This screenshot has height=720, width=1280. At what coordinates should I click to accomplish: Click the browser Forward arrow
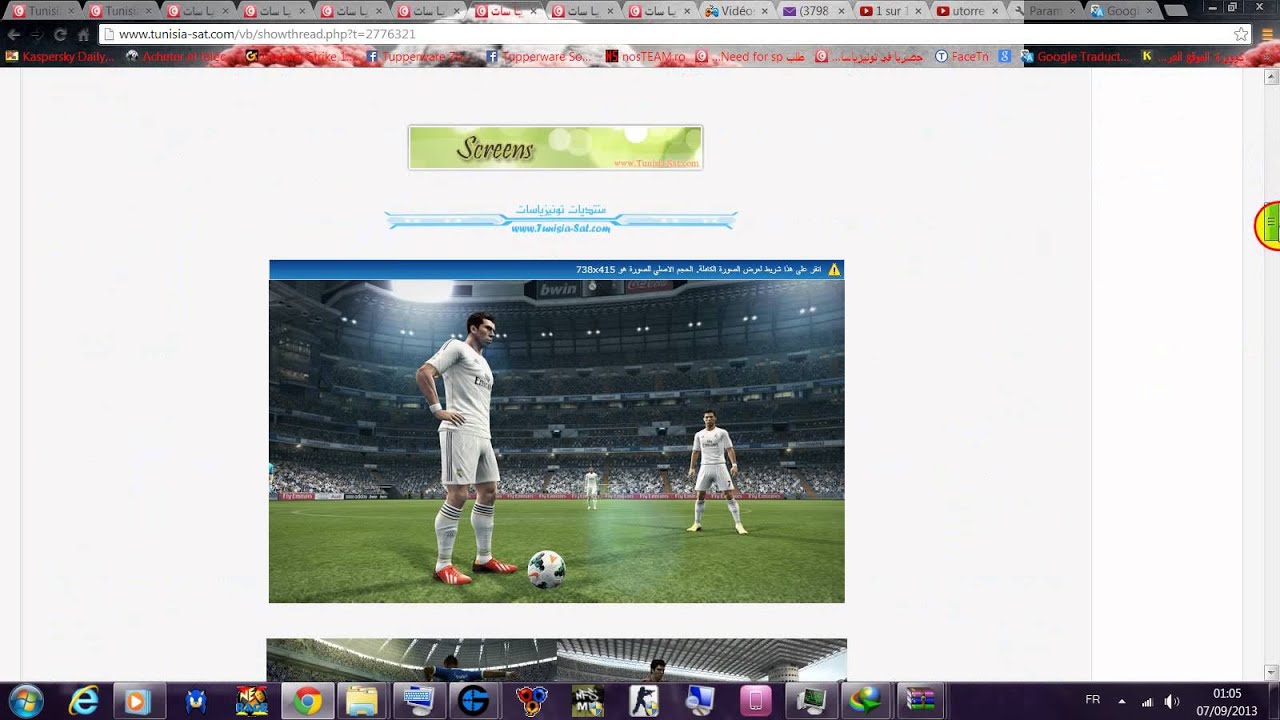(x=37, y=34)
